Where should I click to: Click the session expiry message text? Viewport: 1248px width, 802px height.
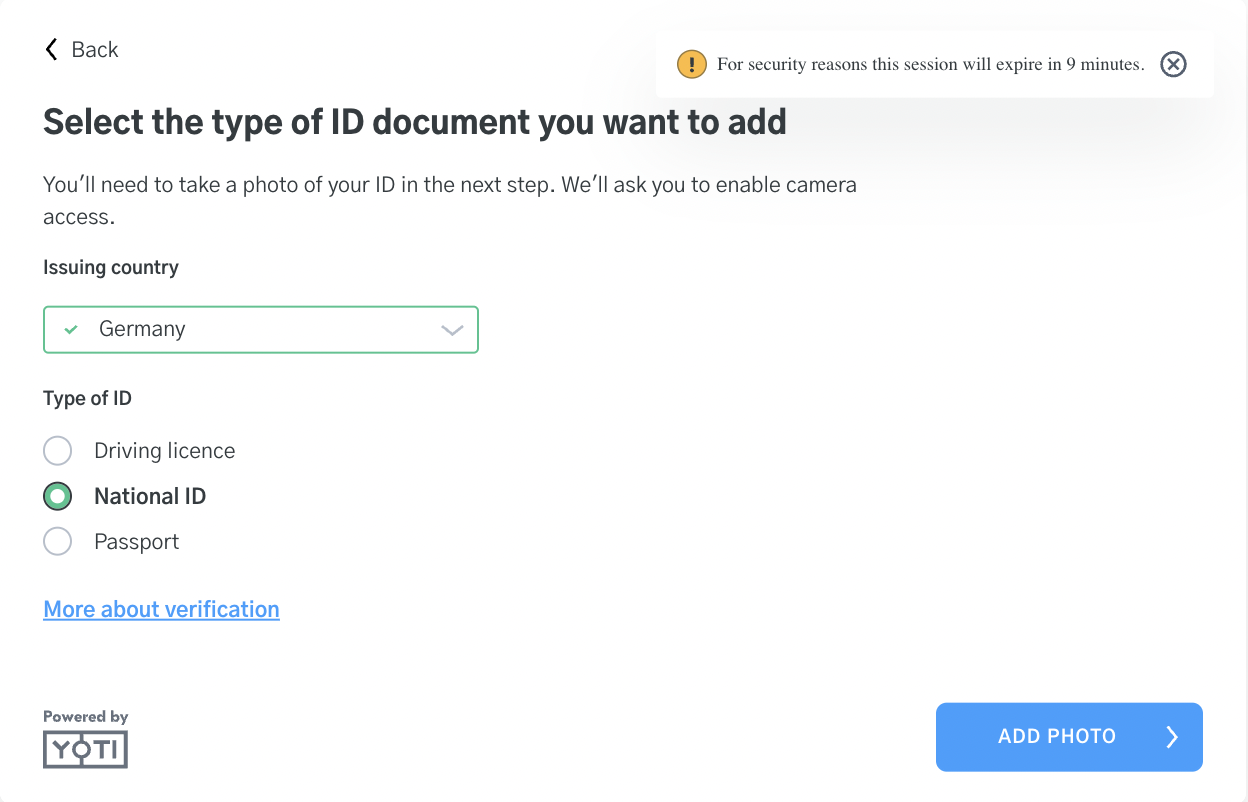930,65
